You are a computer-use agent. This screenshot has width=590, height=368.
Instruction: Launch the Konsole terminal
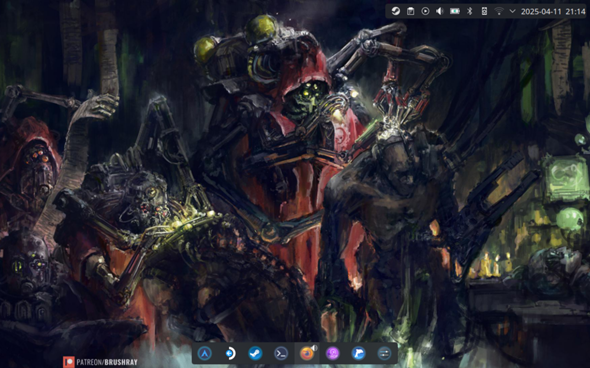[281, 353]
